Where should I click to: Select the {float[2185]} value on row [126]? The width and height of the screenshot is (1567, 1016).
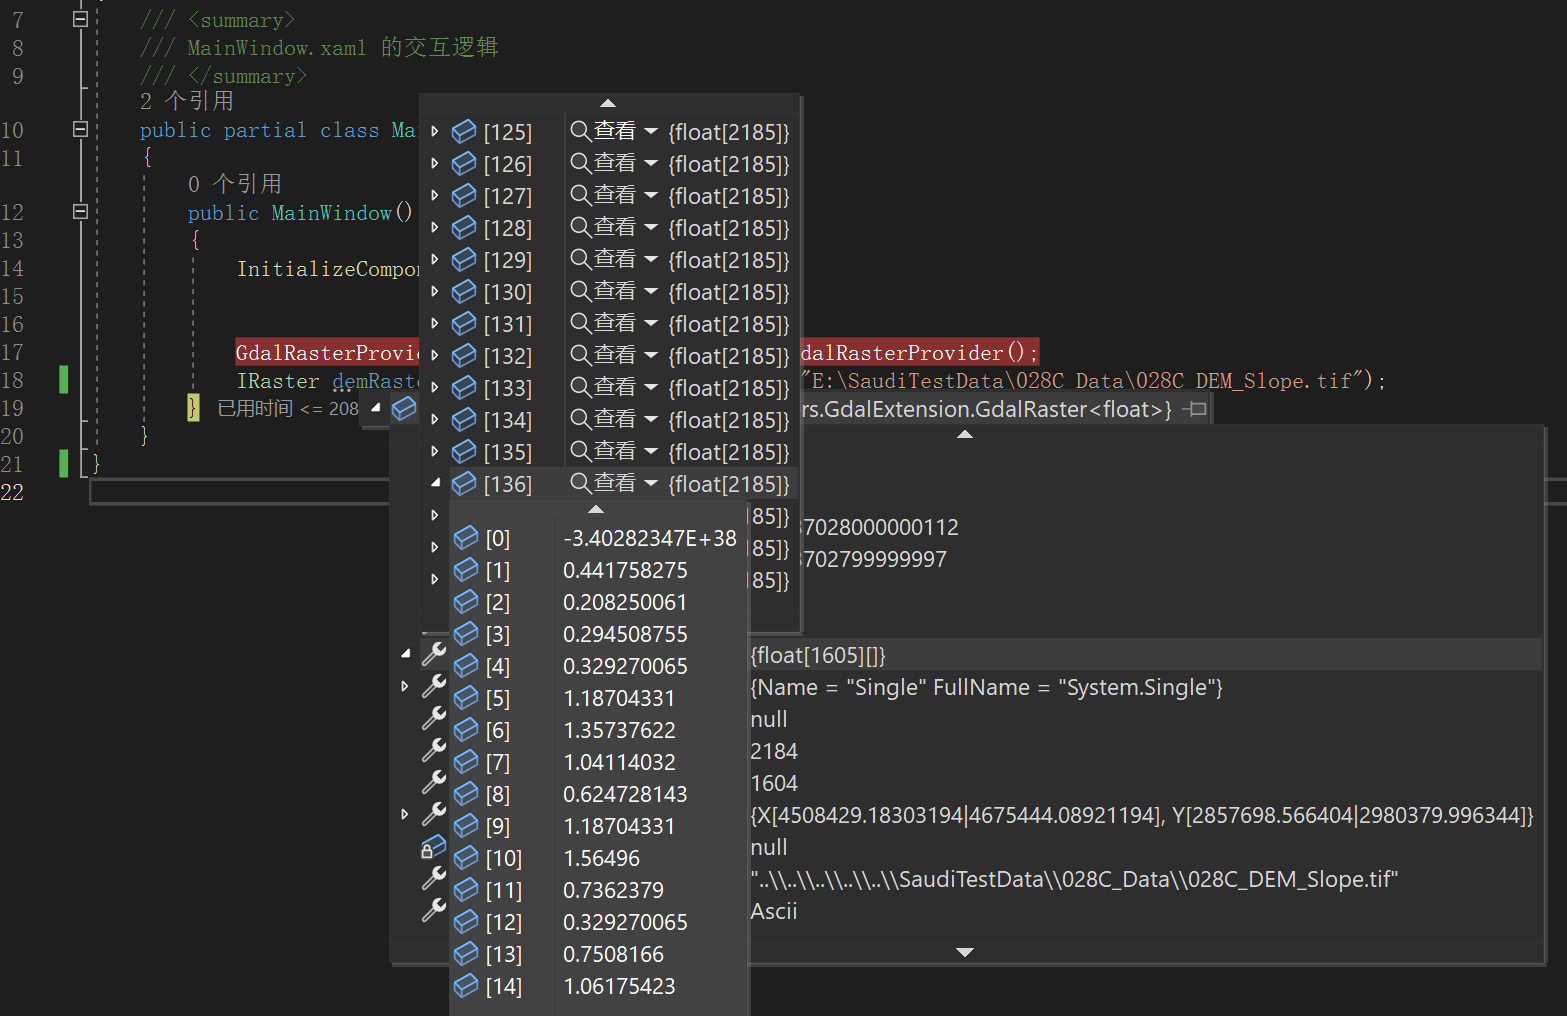pyautogui.click(x=729, y=164)
